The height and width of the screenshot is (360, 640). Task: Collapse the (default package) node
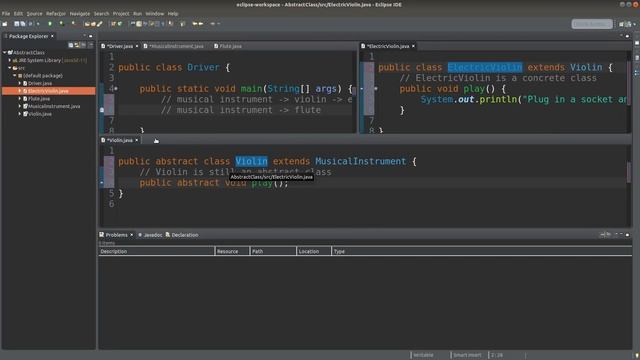15,76
